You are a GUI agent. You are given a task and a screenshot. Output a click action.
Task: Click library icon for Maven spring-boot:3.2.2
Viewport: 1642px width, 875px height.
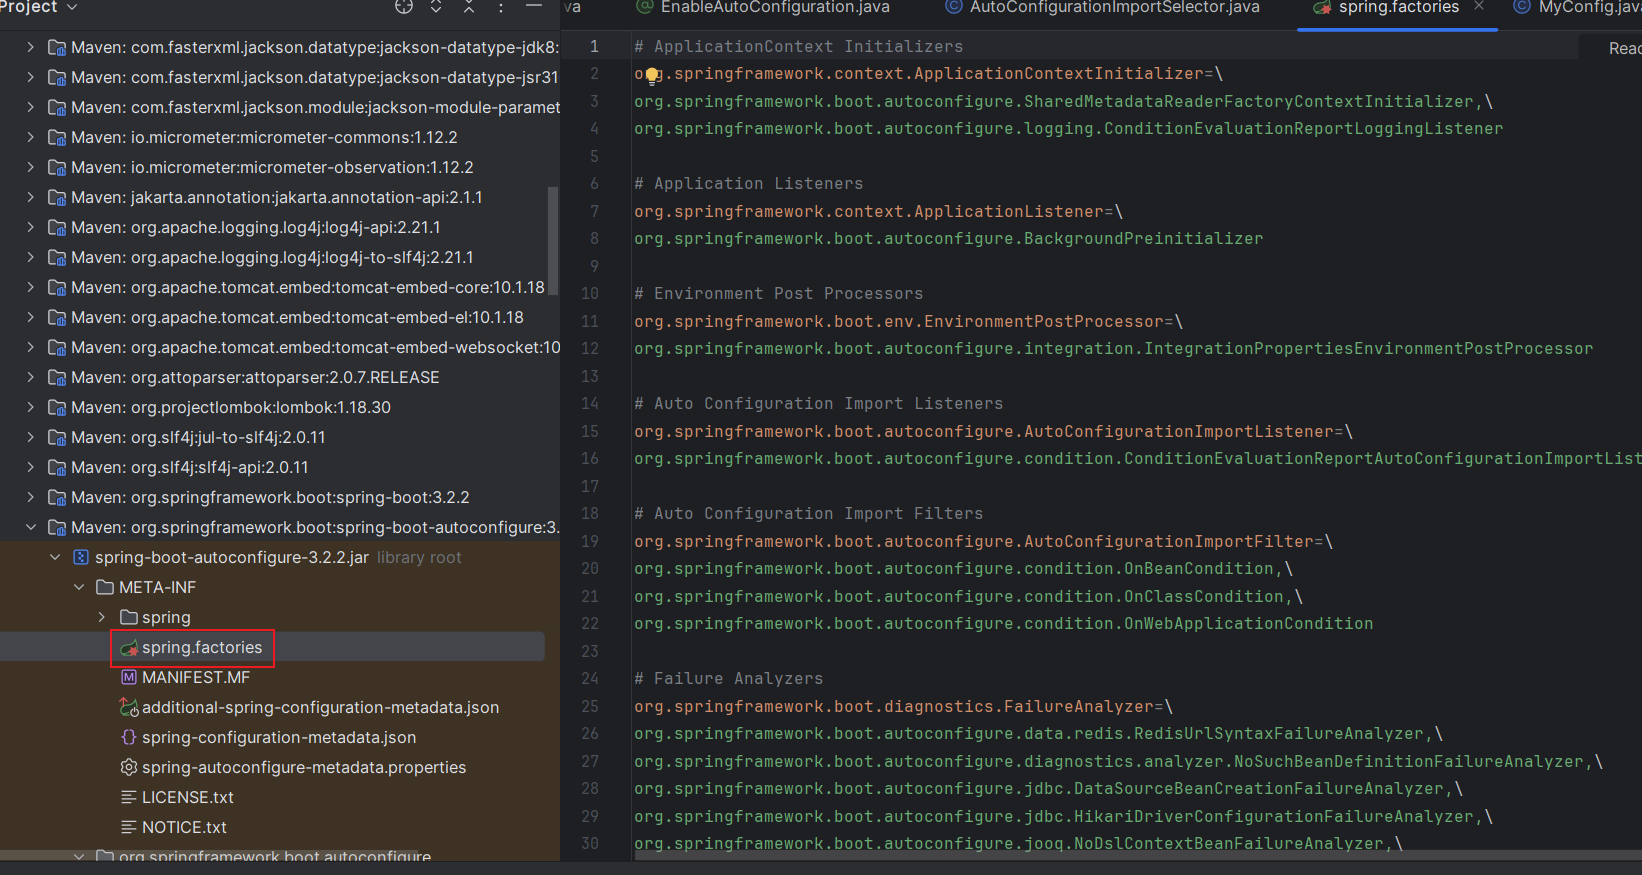coord(57,497)
